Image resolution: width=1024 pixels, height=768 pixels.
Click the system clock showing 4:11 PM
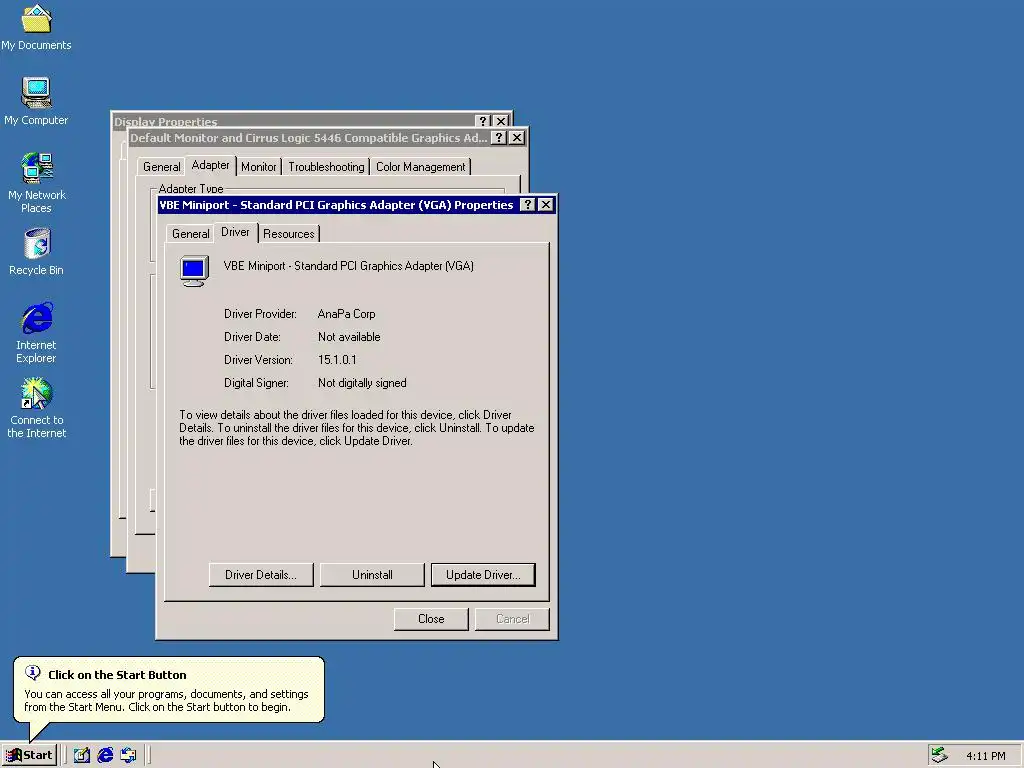tap(985, 756)
